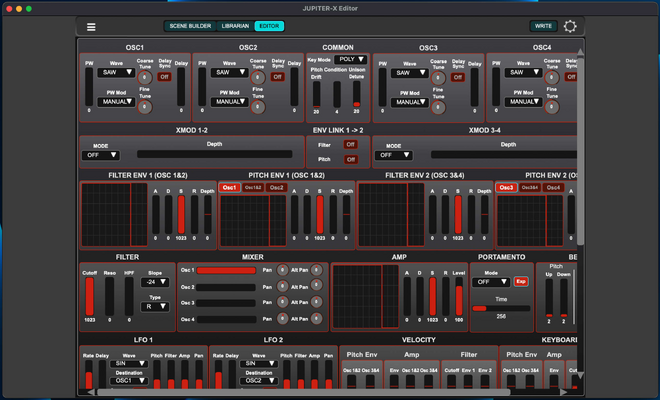Image resolution: width=660 pixels, height=400 pixels.
Task: Open the settings gear icon
Action: click(570, 26)
